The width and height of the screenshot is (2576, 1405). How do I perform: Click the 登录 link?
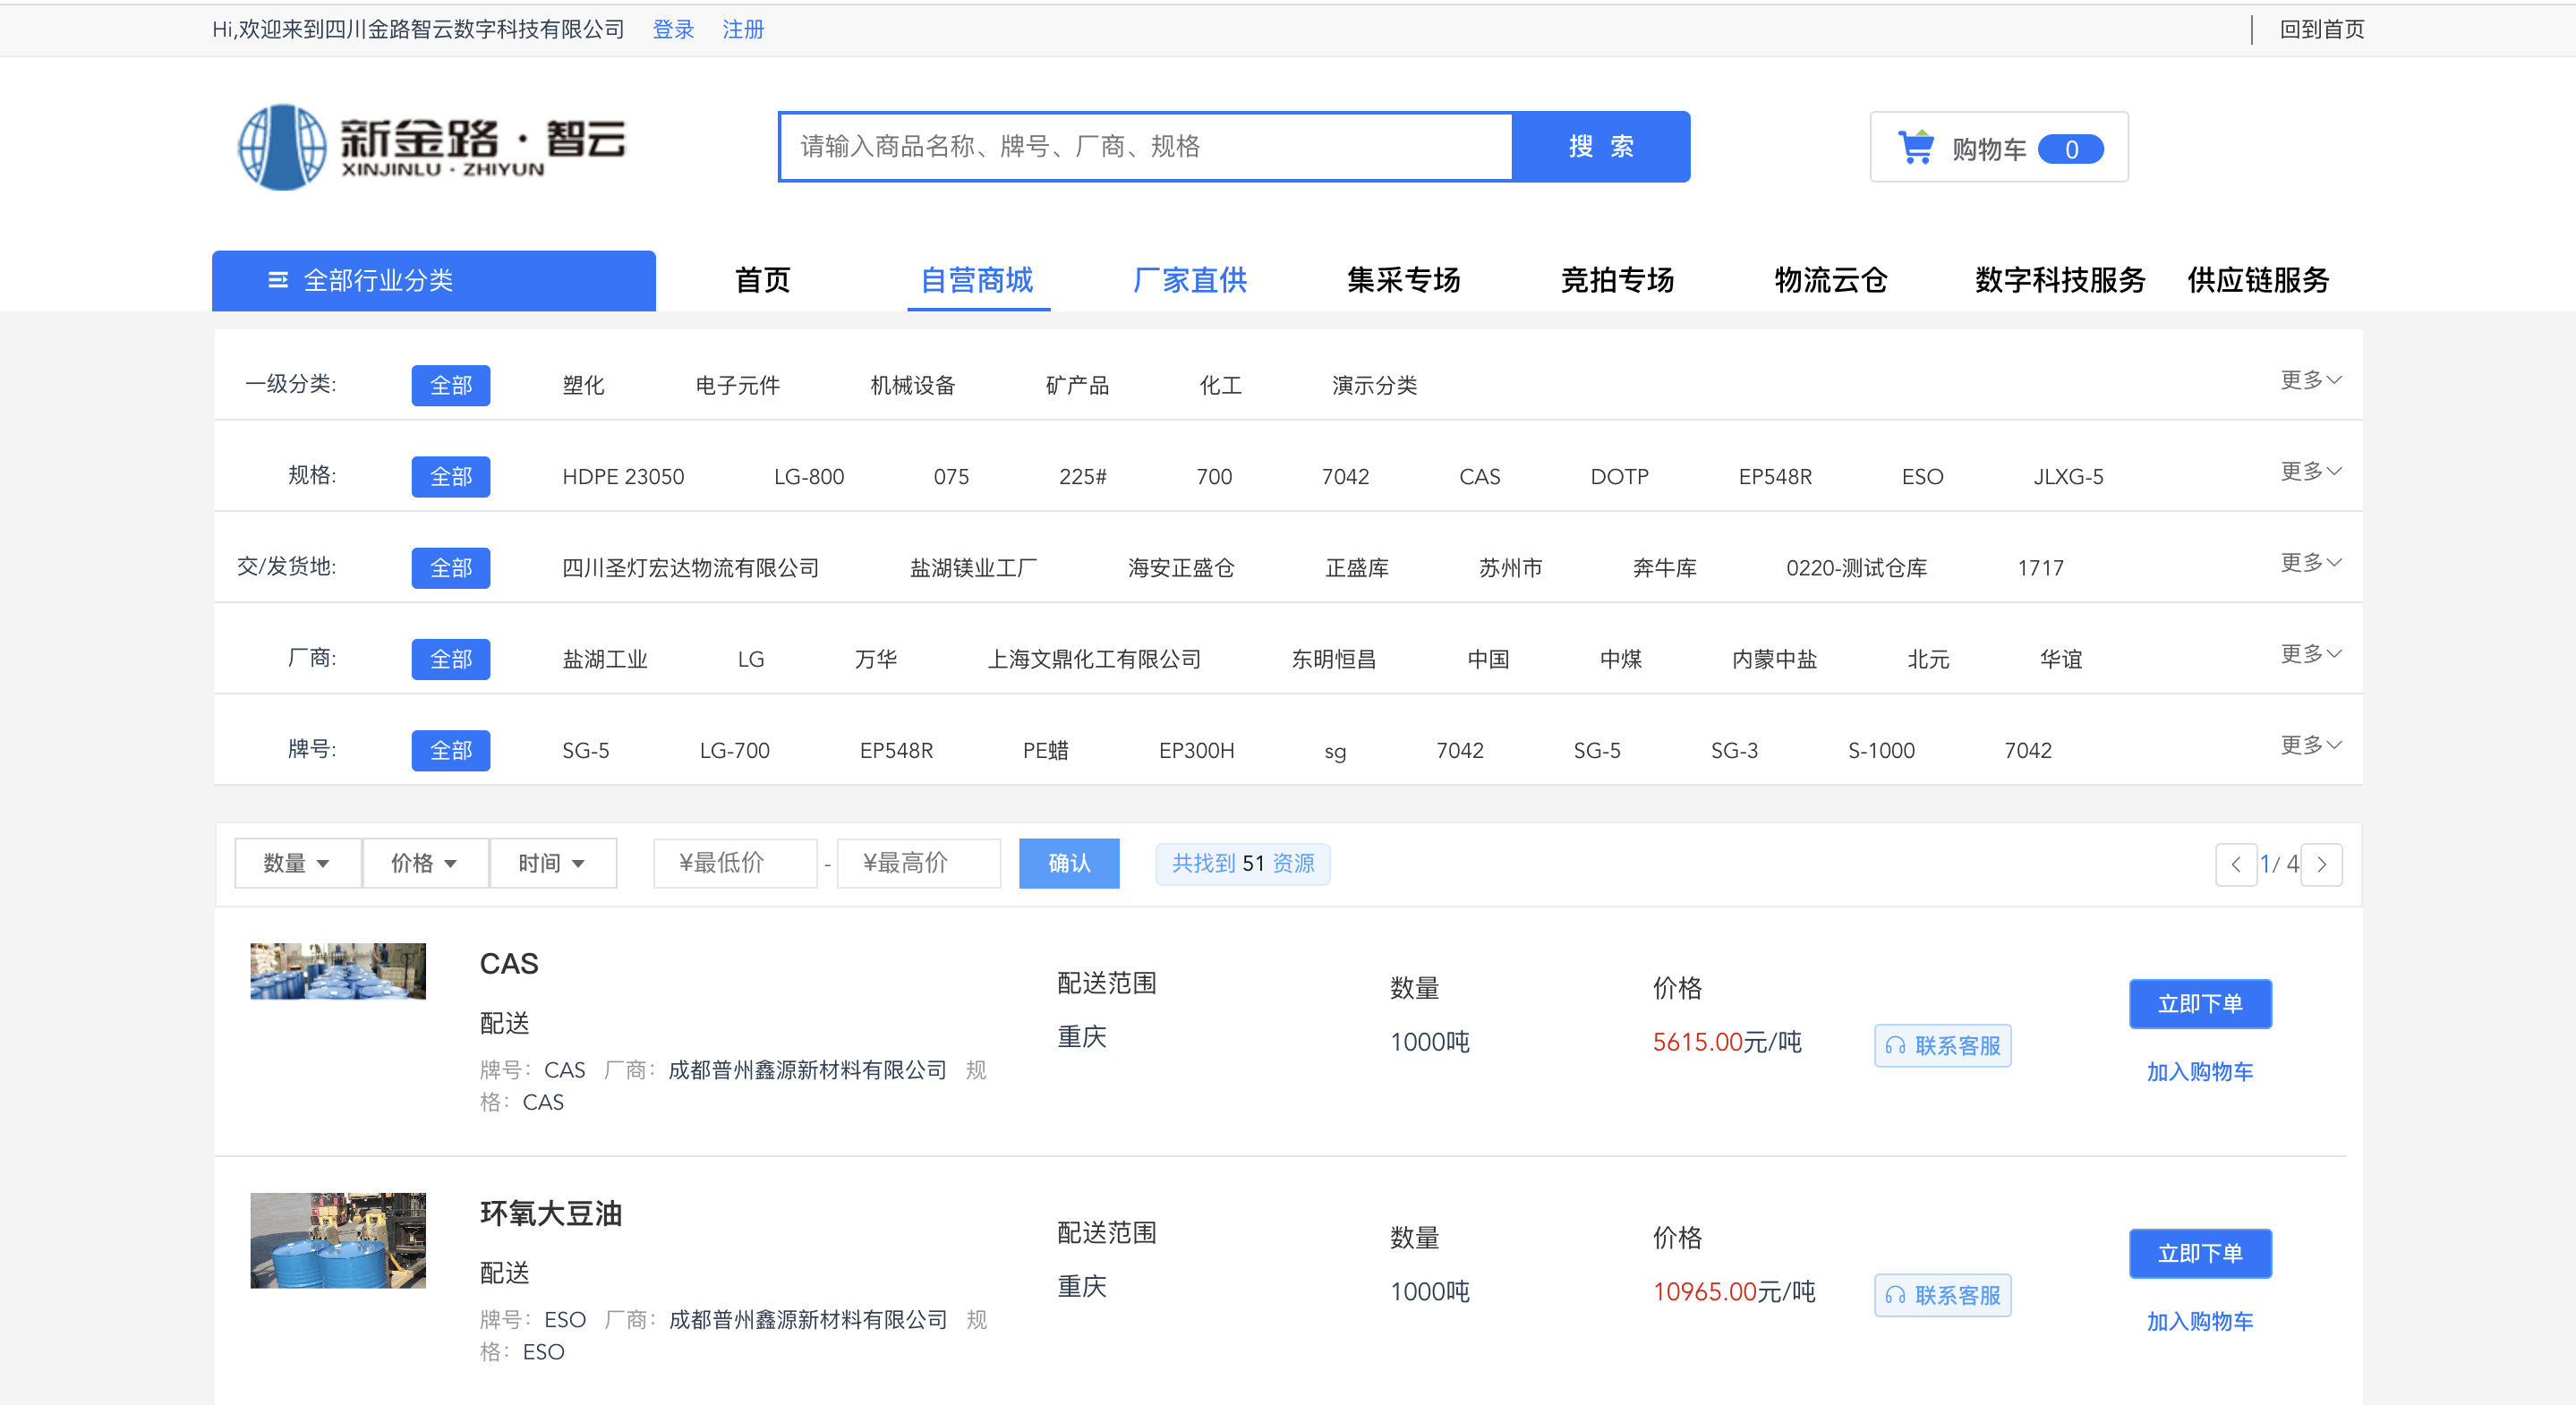click(x=673, y=29)
